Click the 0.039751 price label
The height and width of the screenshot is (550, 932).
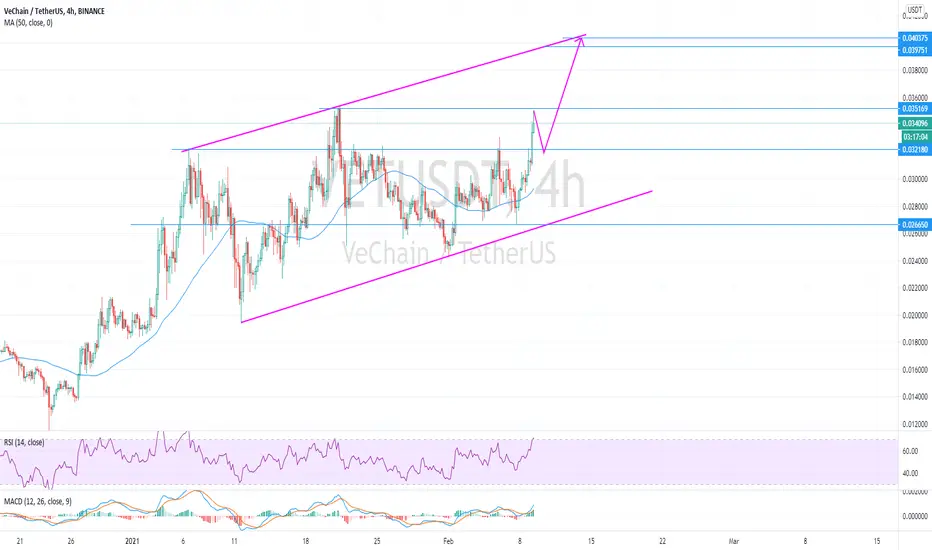click(x=914, y=50)
